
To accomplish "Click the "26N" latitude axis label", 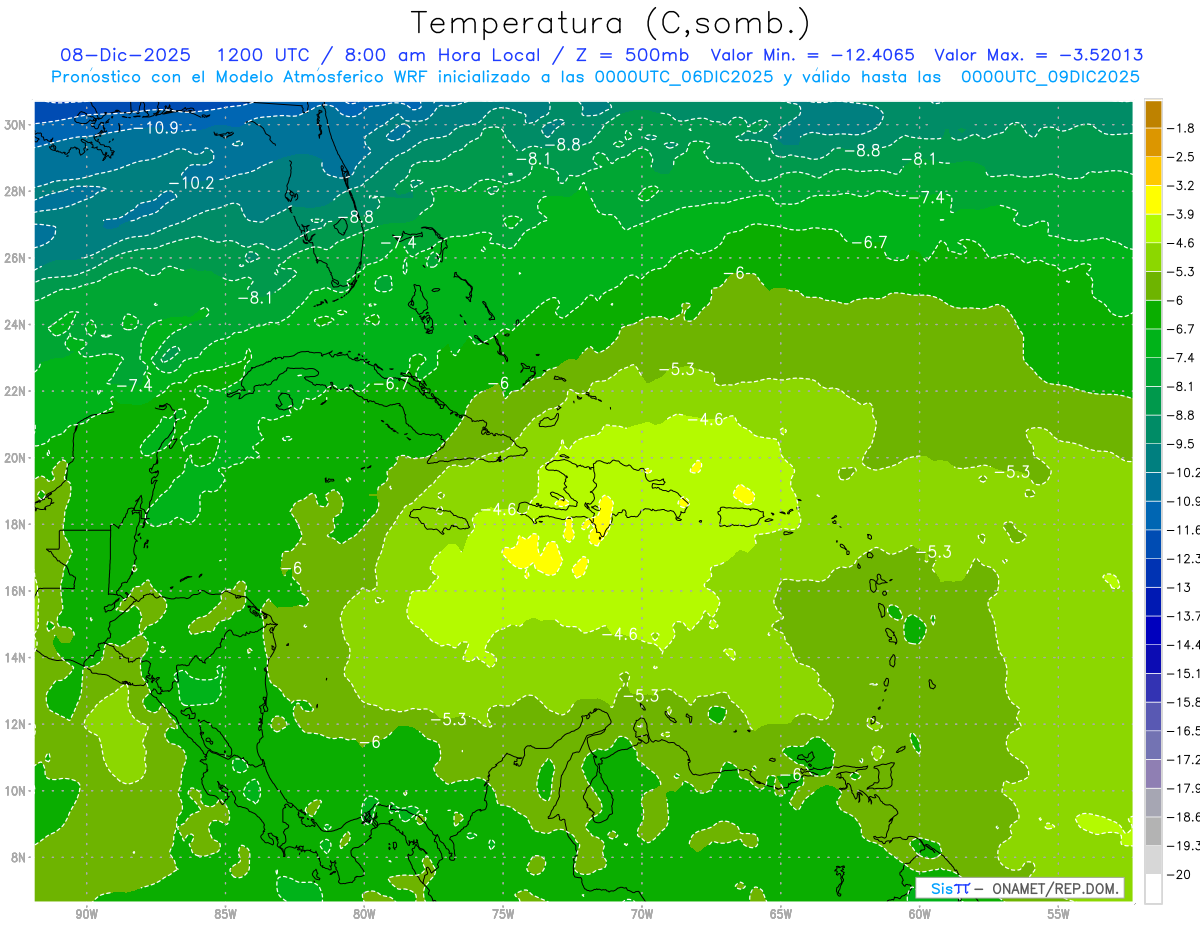I will click(x=16, y=258).
